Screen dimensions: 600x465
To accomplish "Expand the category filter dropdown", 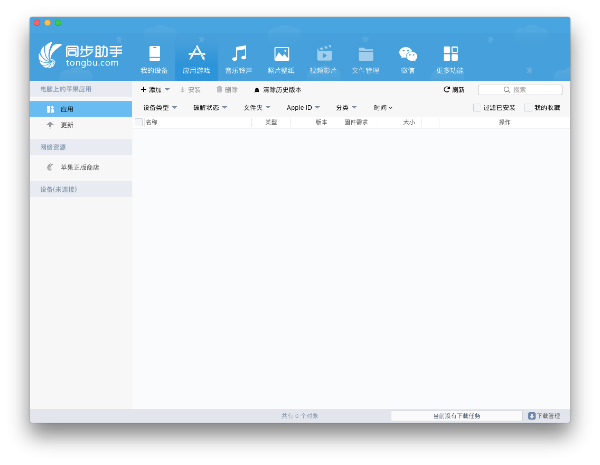I will tap(346, 108).
